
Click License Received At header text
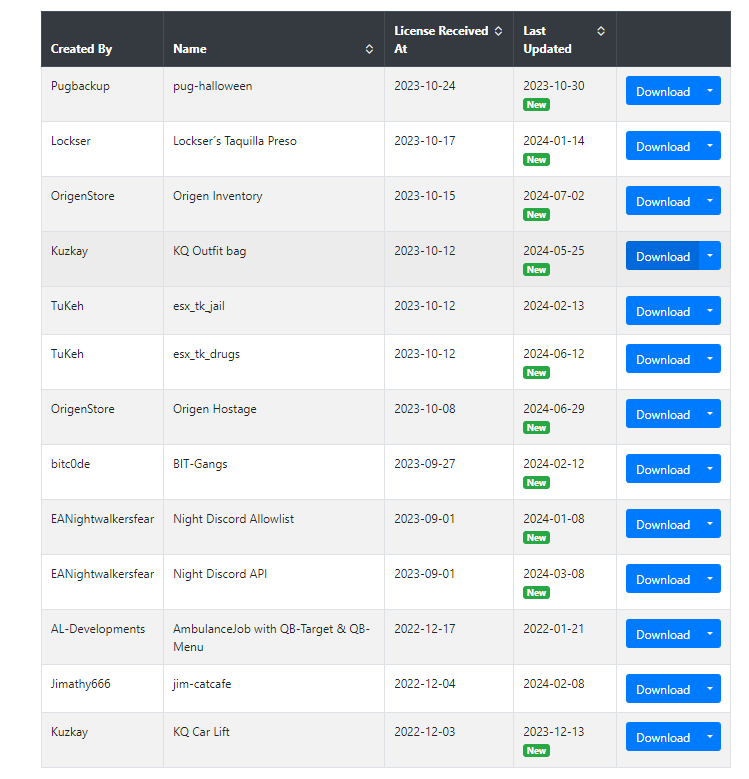pos(441,40)
